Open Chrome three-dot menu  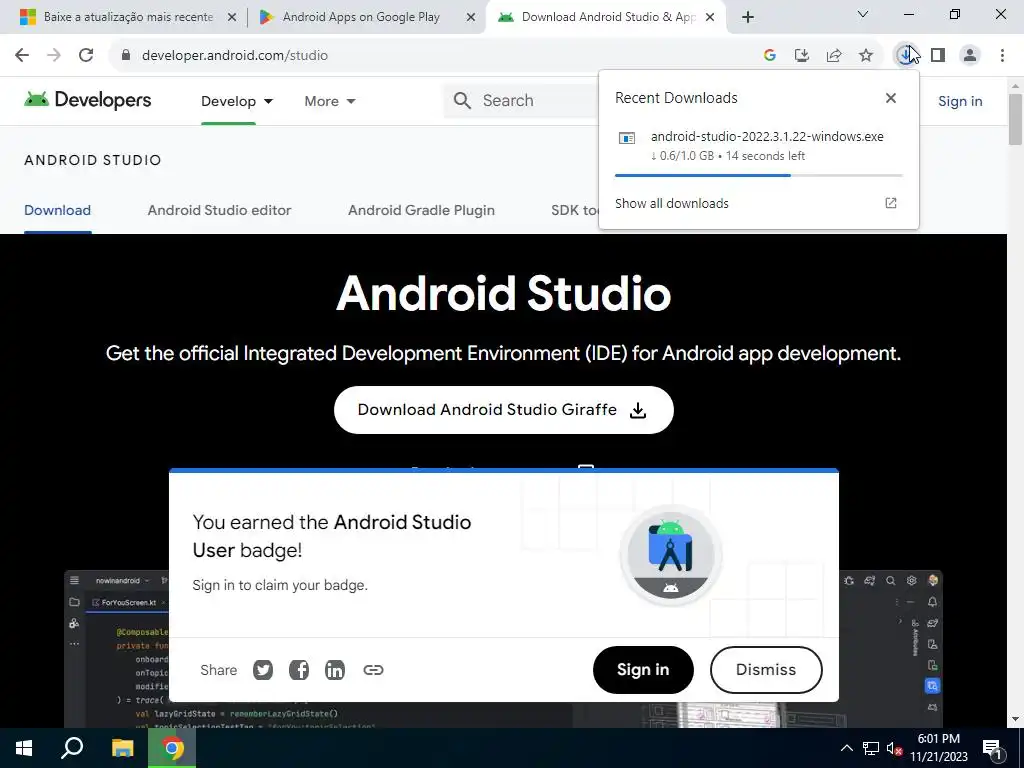[1002, 56]
